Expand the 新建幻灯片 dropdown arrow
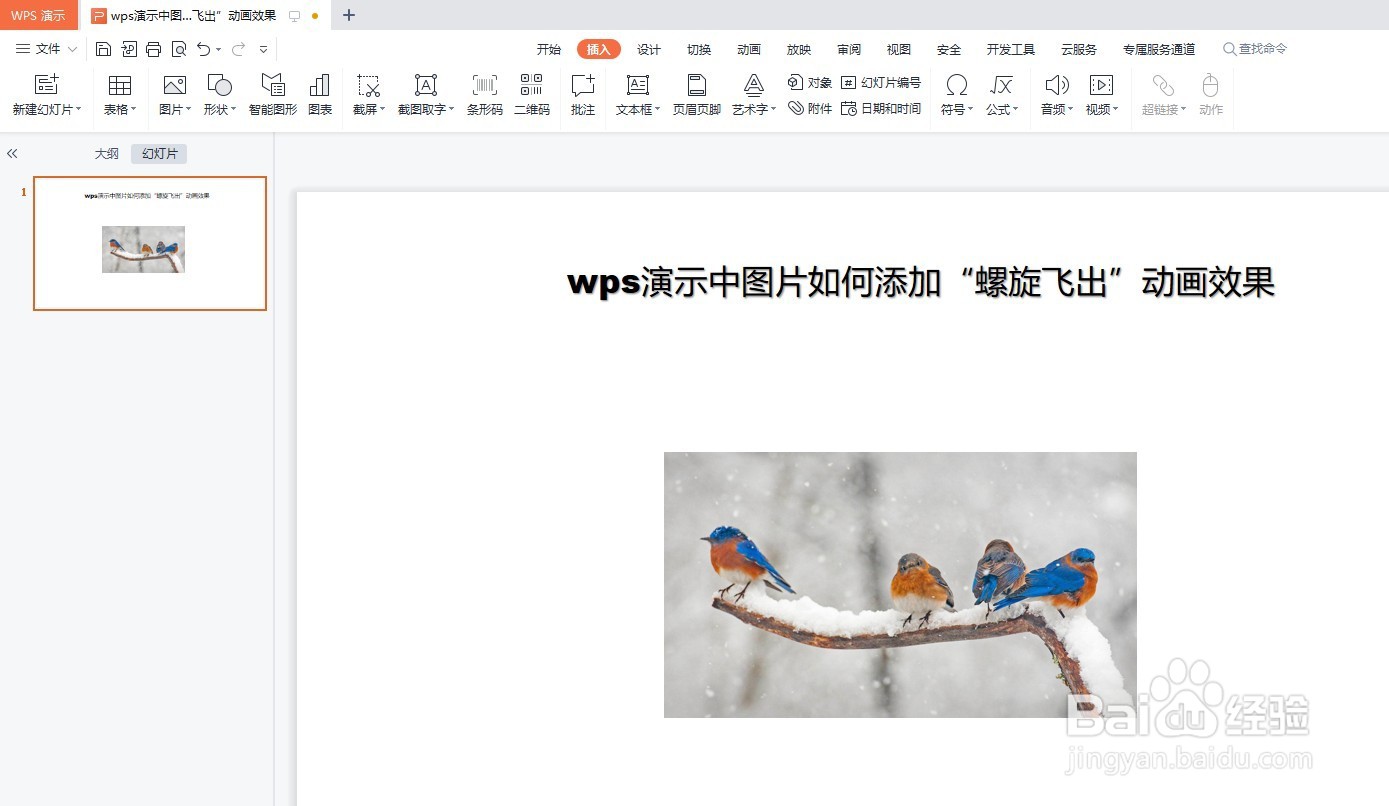Image resolution: width=1389 pixels, height=806 pixels. pyautogui.click(x=78, y=110)
